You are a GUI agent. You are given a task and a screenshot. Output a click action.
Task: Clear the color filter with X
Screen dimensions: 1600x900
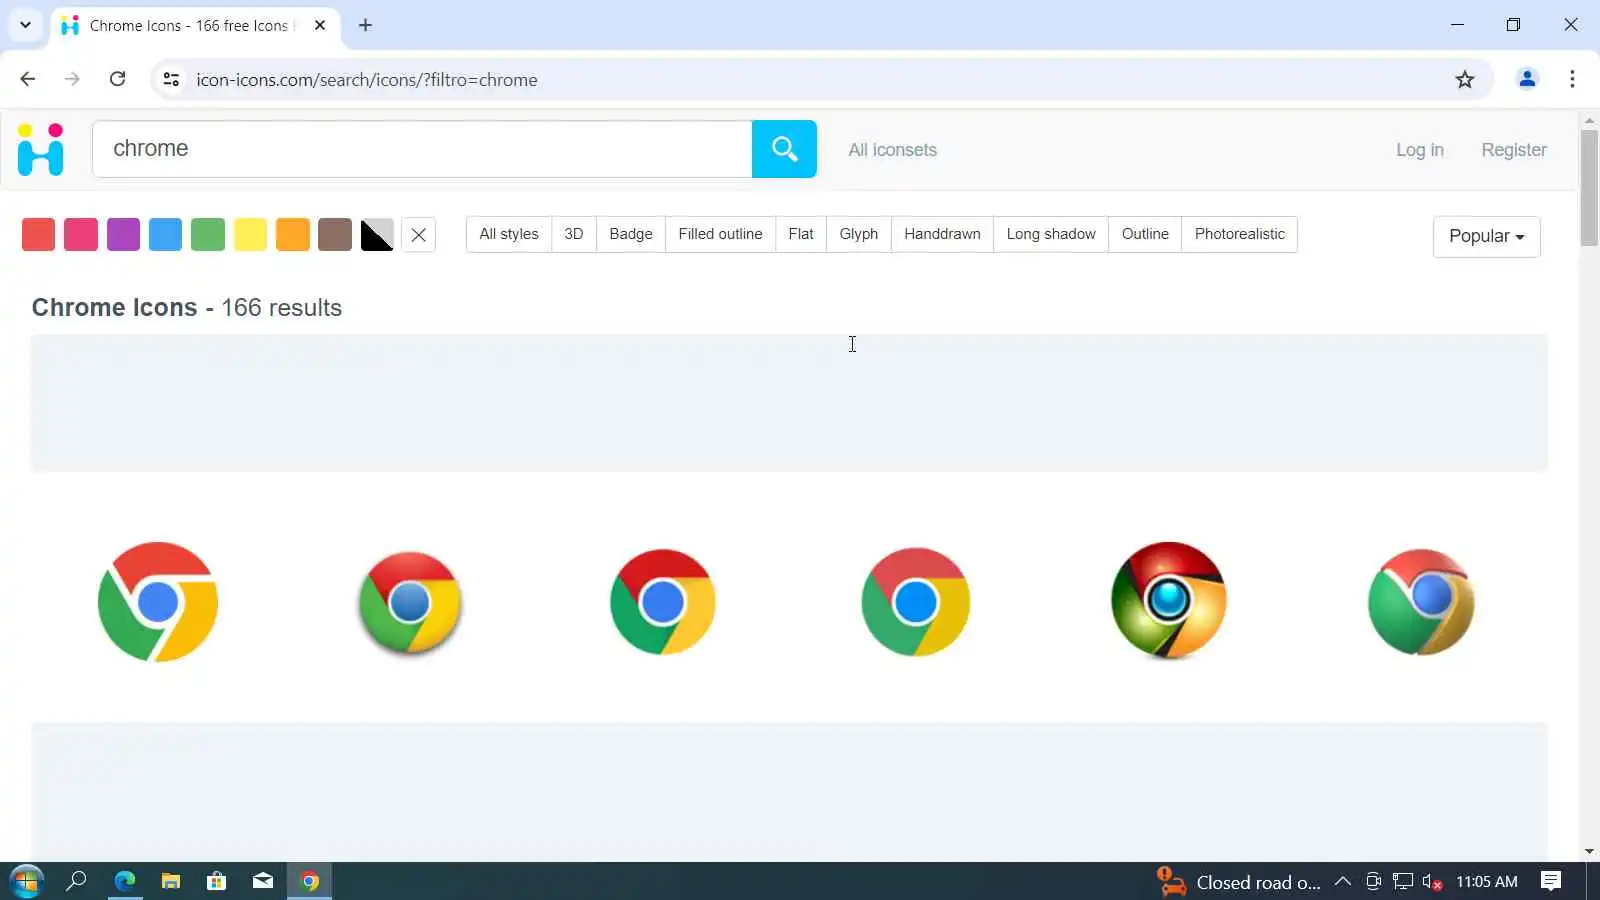click(419, 235)
